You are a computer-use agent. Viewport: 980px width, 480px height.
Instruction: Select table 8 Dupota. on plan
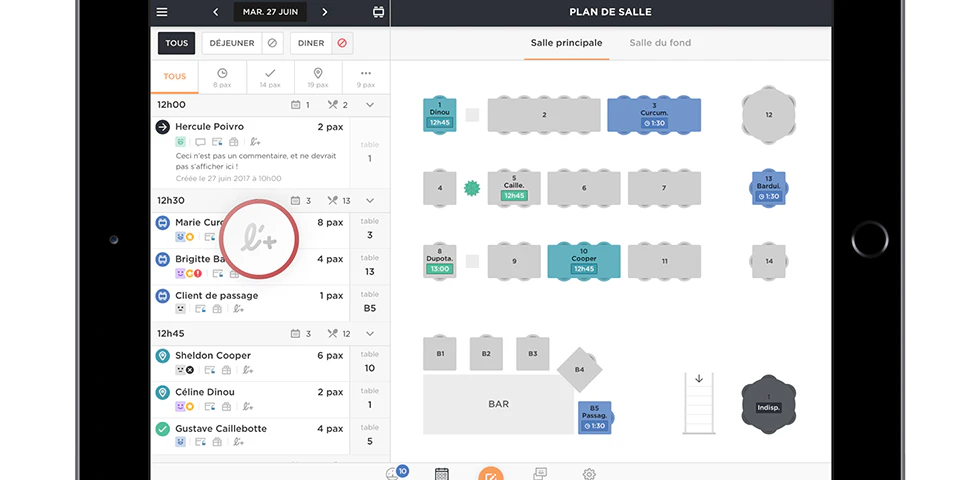[x=439, y=261]
